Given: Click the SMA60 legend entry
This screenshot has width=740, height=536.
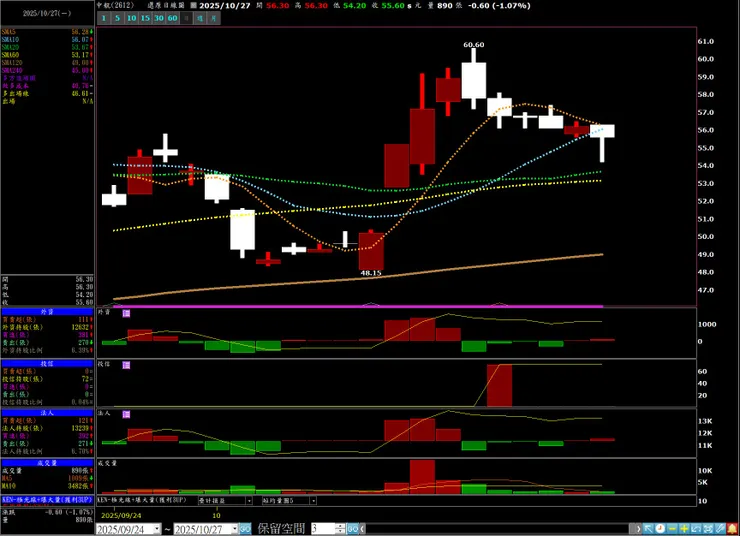Looking at the screenshot, I should [x=47, y=55].
